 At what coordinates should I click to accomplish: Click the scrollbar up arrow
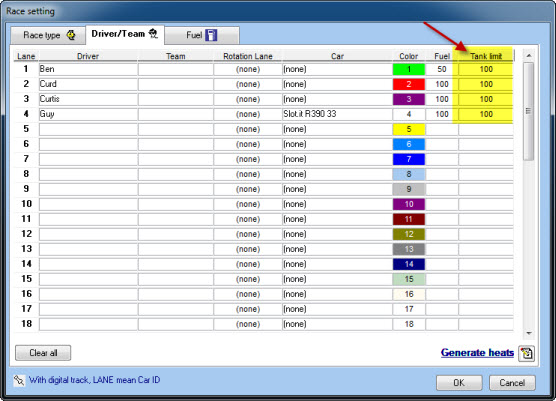pos(529,56)
